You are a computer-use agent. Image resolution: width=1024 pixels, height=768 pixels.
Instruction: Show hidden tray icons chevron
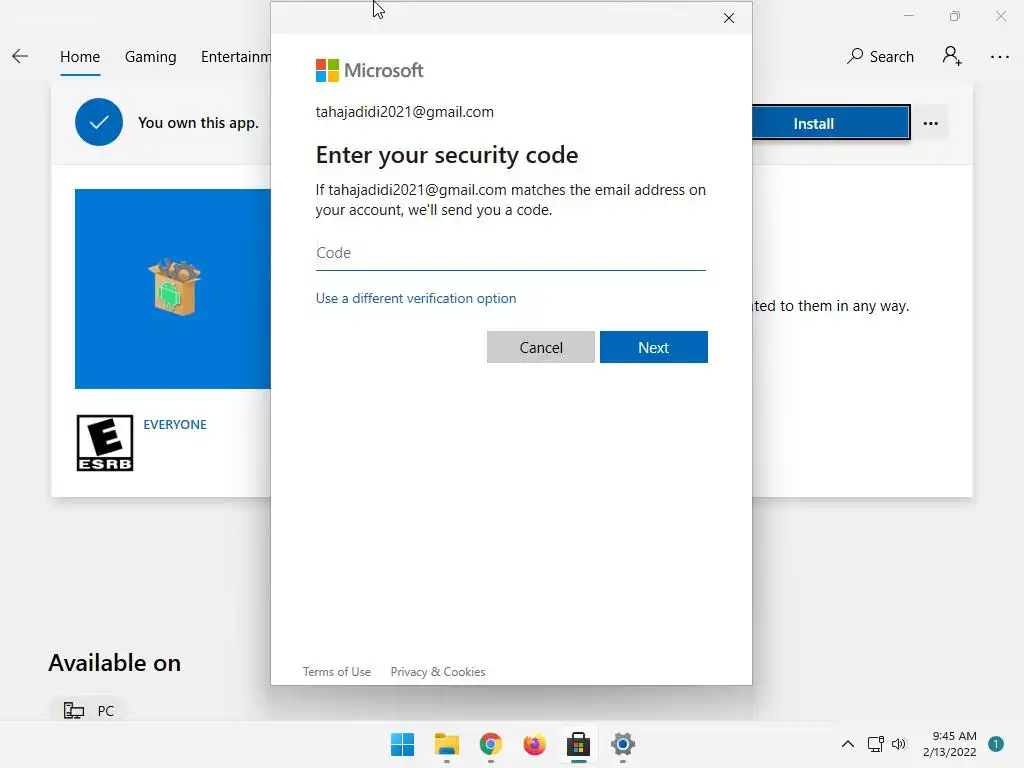(848, 744)
